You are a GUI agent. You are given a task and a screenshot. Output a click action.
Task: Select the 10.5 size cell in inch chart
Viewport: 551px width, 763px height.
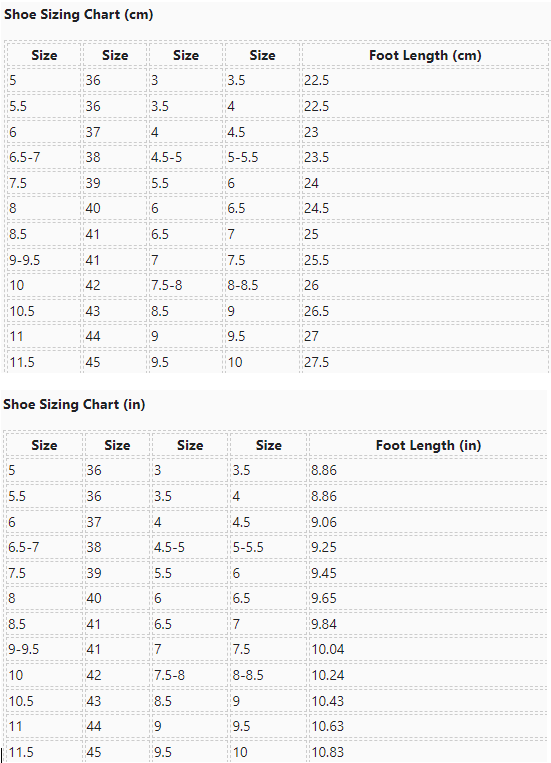point(44,701)
